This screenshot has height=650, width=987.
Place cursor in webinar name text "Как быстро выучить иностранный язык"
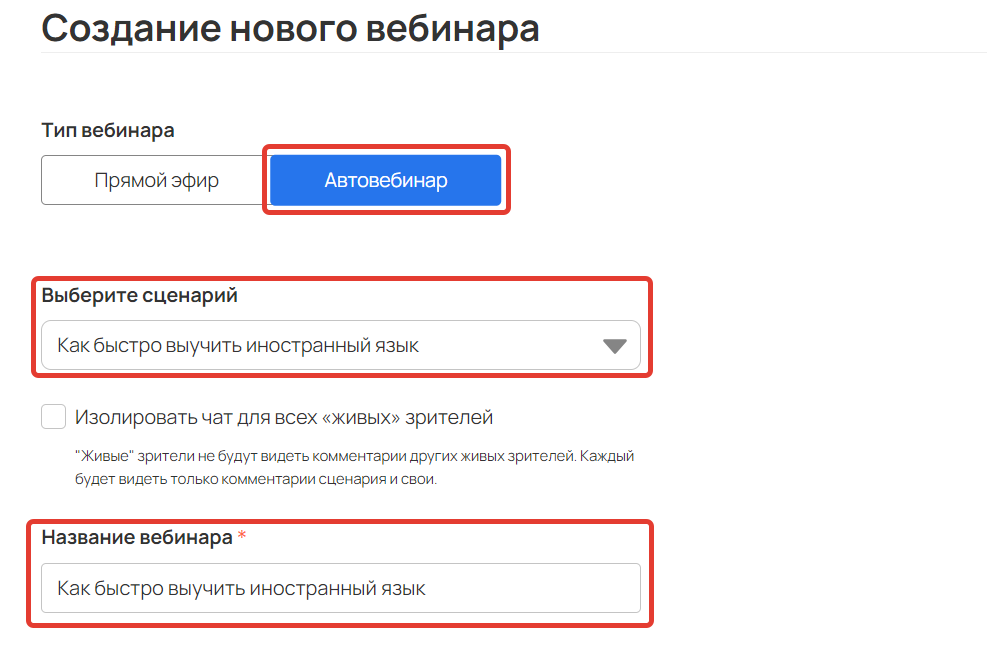(x=241, y=589)
